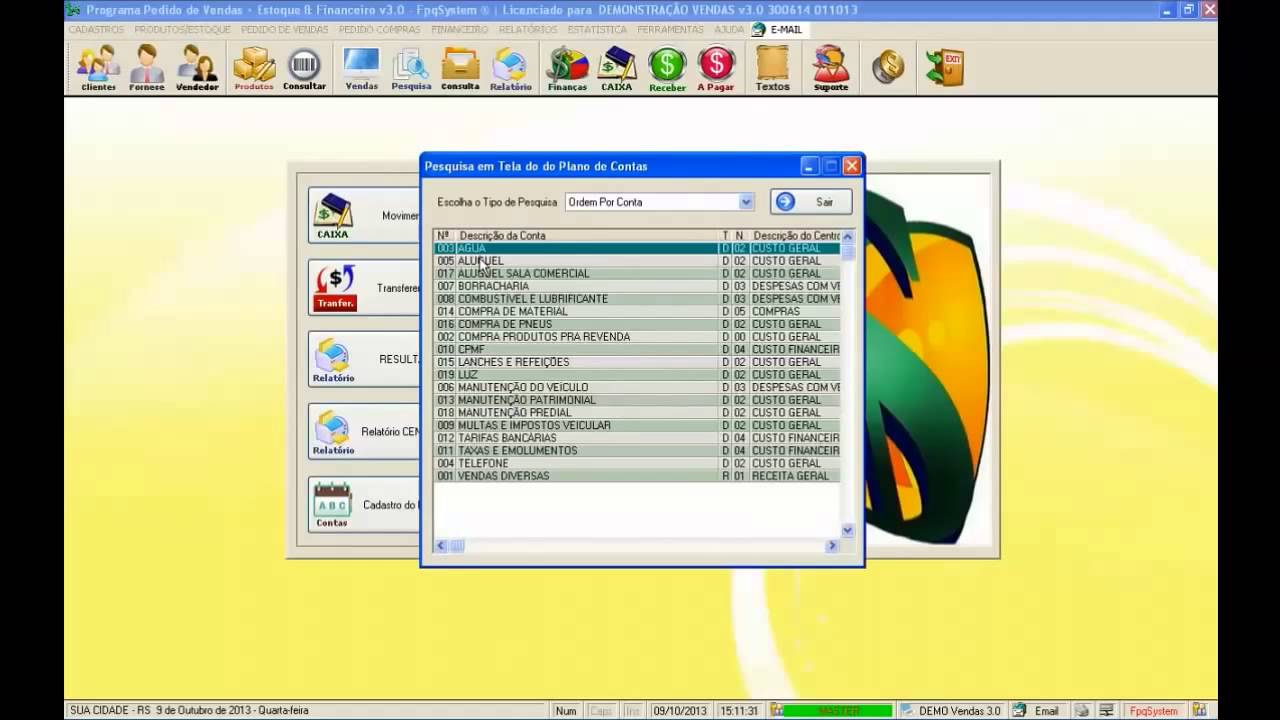Click the Relatório icon beside RESULTA
Viewport: 1280px width, 720px height.
pyautogui.click(x=333, y=359)
